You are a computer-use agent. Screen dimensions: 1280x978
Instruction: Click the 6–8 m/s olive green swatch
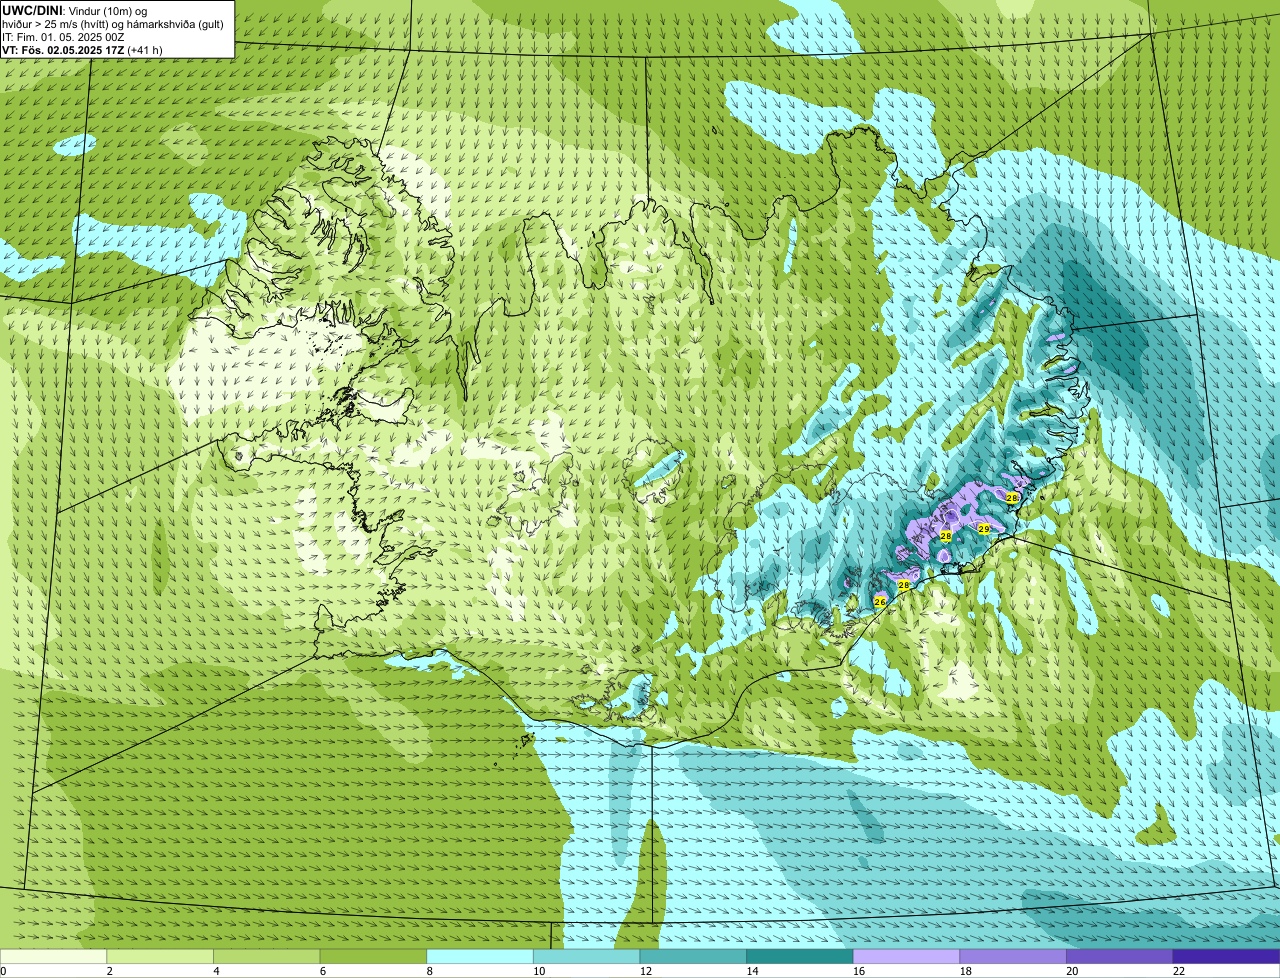pyautogui.click(x=373, y=956)
